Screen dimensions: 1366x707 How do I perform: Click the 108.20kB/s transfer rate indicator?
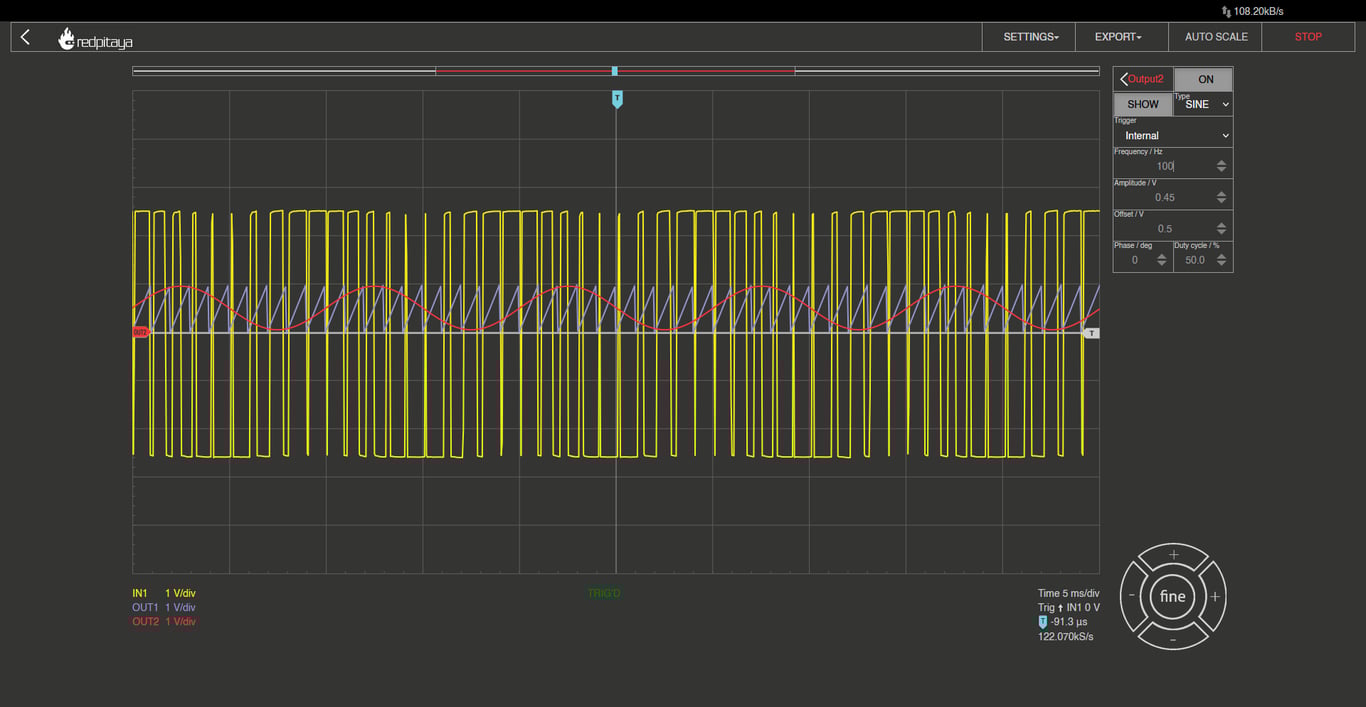pyautogui.click(x=1252, y=11)
